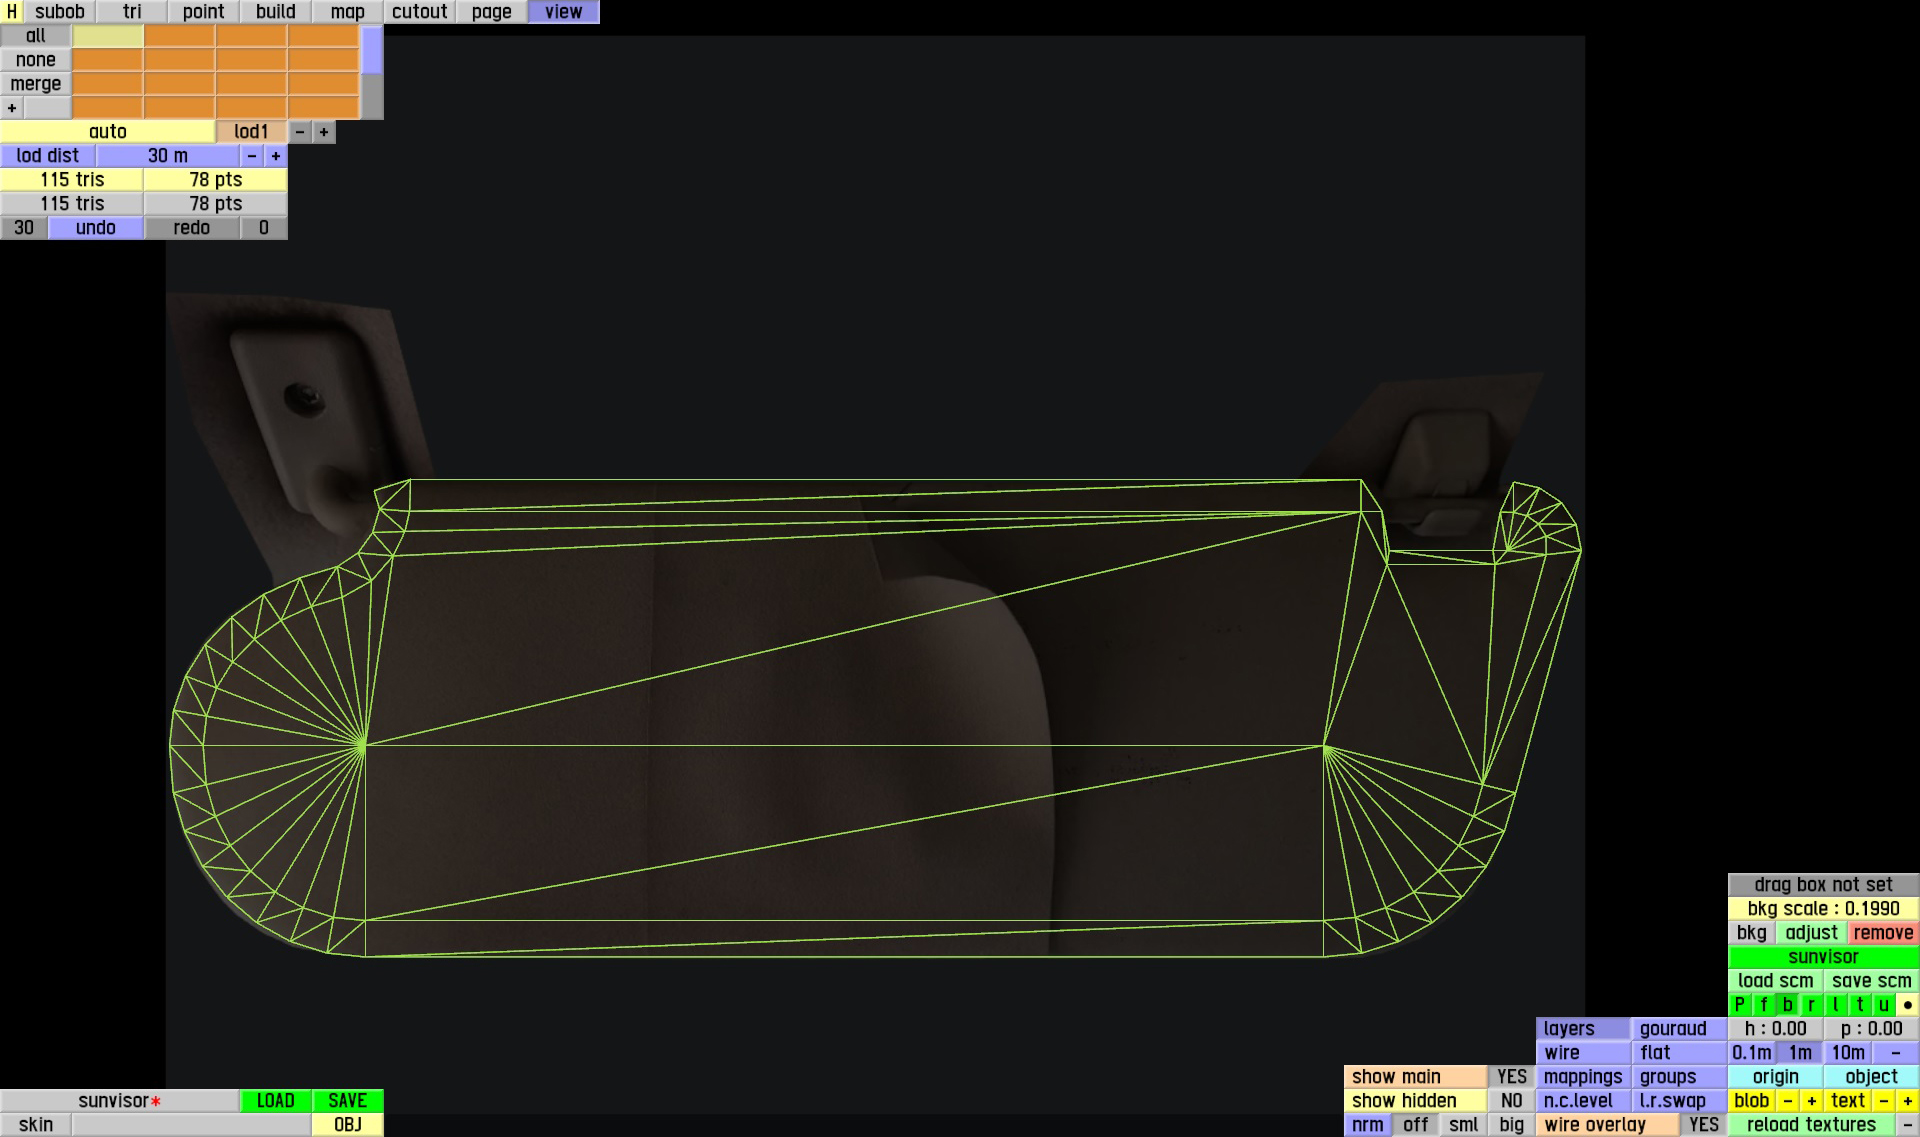Increase lod dist with plus button
The image size is (1920, 1137).
coord(276,156)
